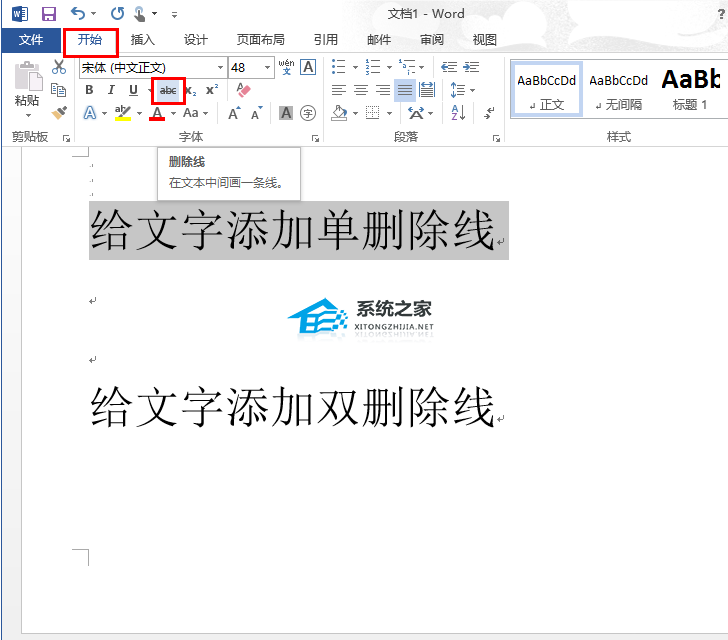Click the Shrink Font icon
This screenshot has height=640, width=728.
[256, 113]
